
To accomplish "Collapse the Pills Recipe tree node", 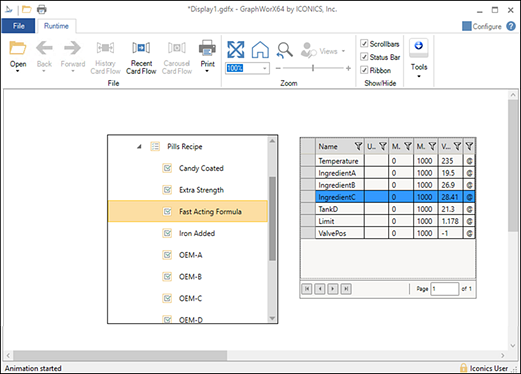I will [x=139, y=146].
